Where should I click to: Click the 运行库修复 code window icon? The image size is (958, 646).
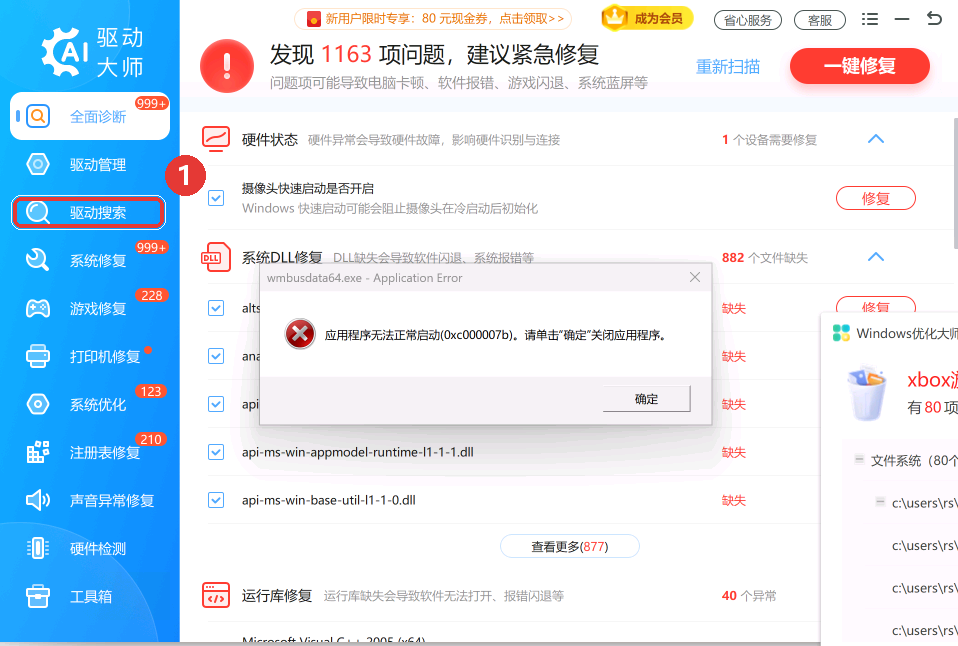click(x=216, y=595)
